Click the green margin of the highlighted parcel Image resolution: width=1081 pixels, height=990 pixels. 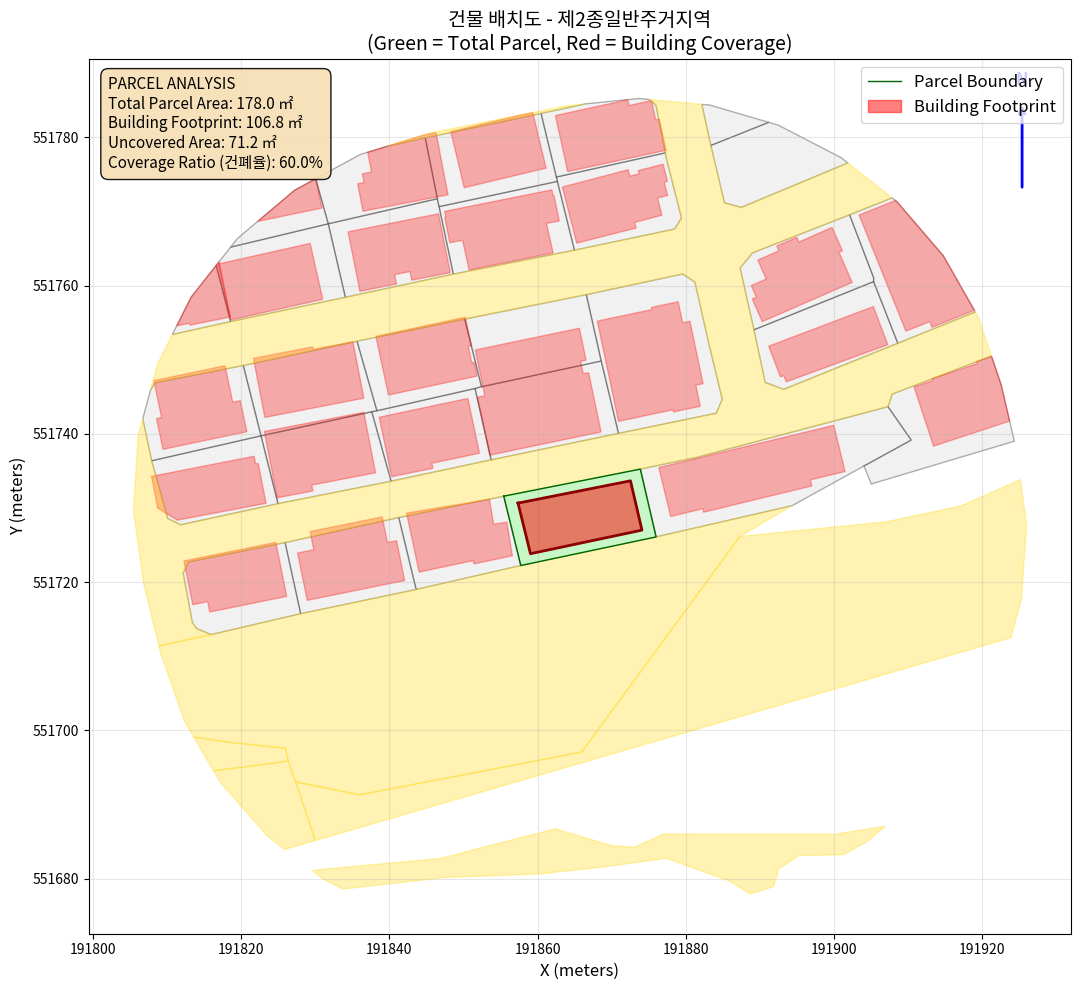coord(513,529)
